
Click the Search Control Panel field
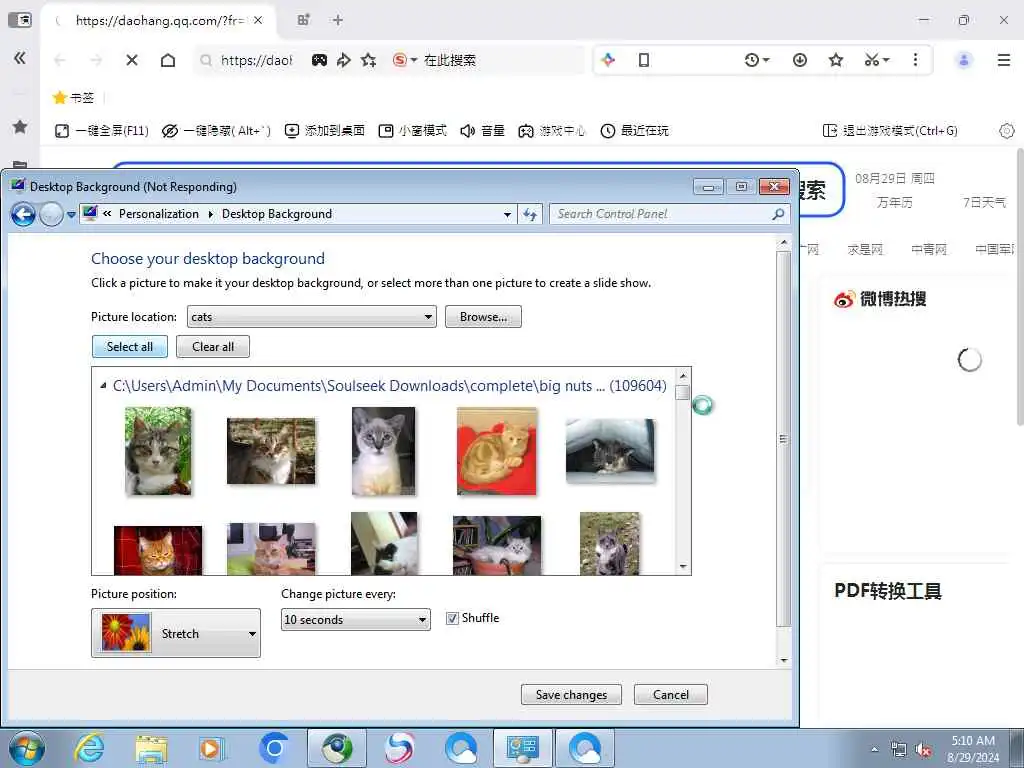tap(670, 214)
